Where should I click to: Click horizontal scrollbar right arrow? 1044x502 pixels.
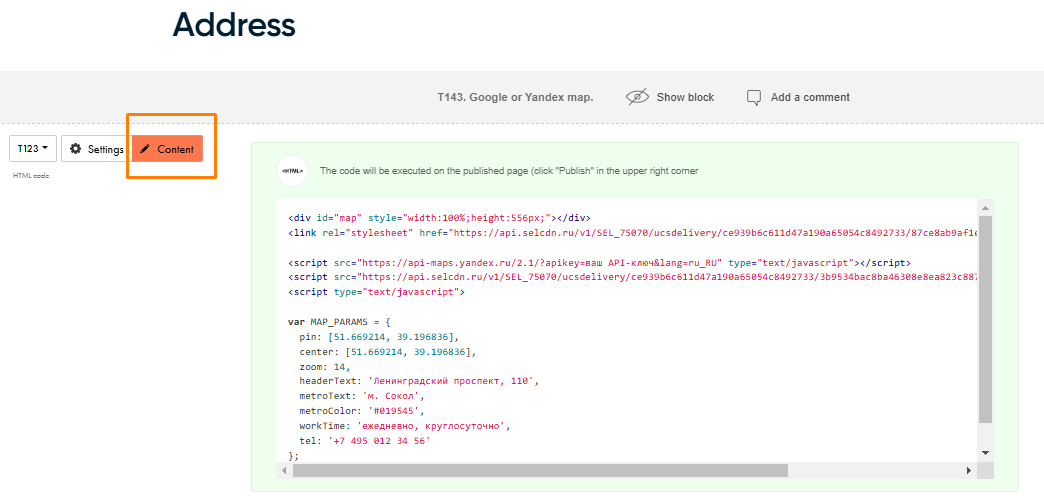coord(969,471)
